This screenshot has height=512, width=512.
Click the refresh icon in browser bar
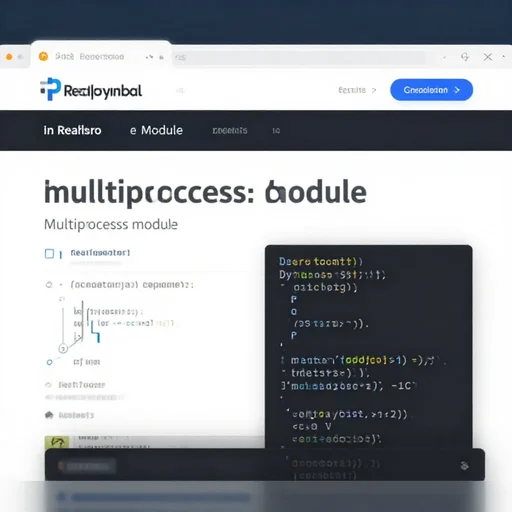coord(465,57)
